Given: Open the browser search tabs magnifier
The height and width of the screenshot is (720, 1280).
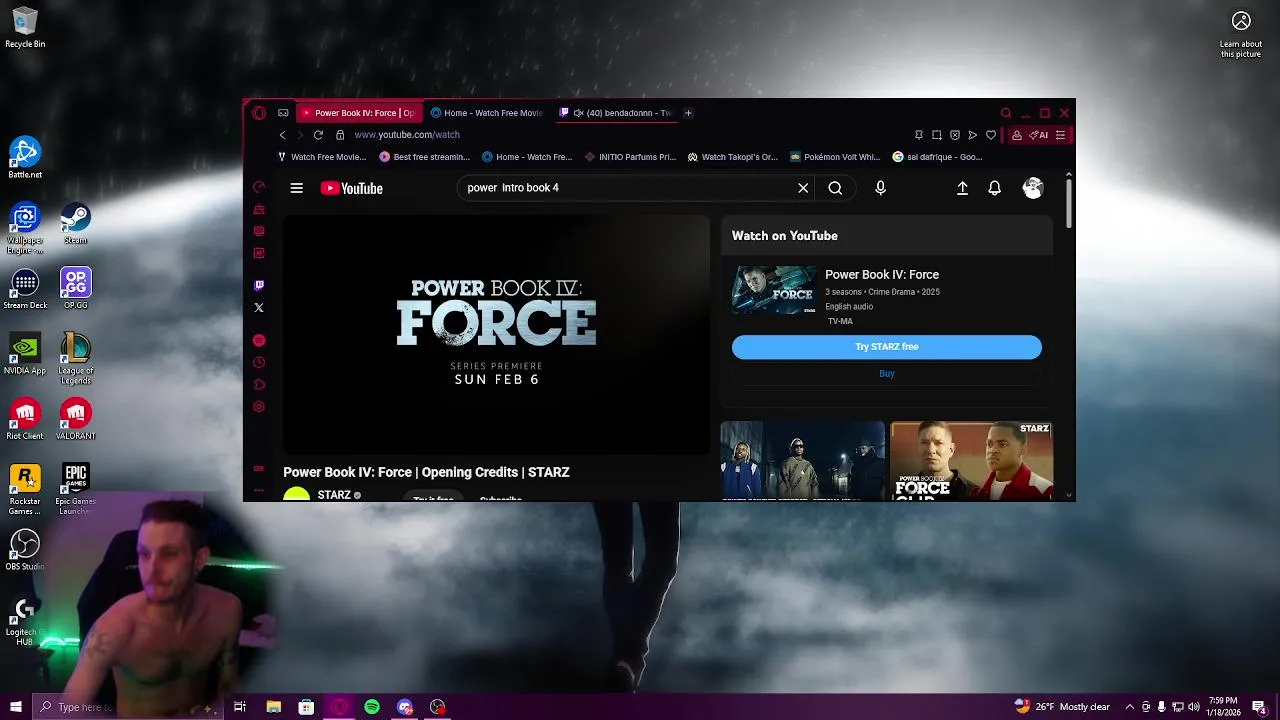Looking at the screenshot, I should coord(1006,113).
